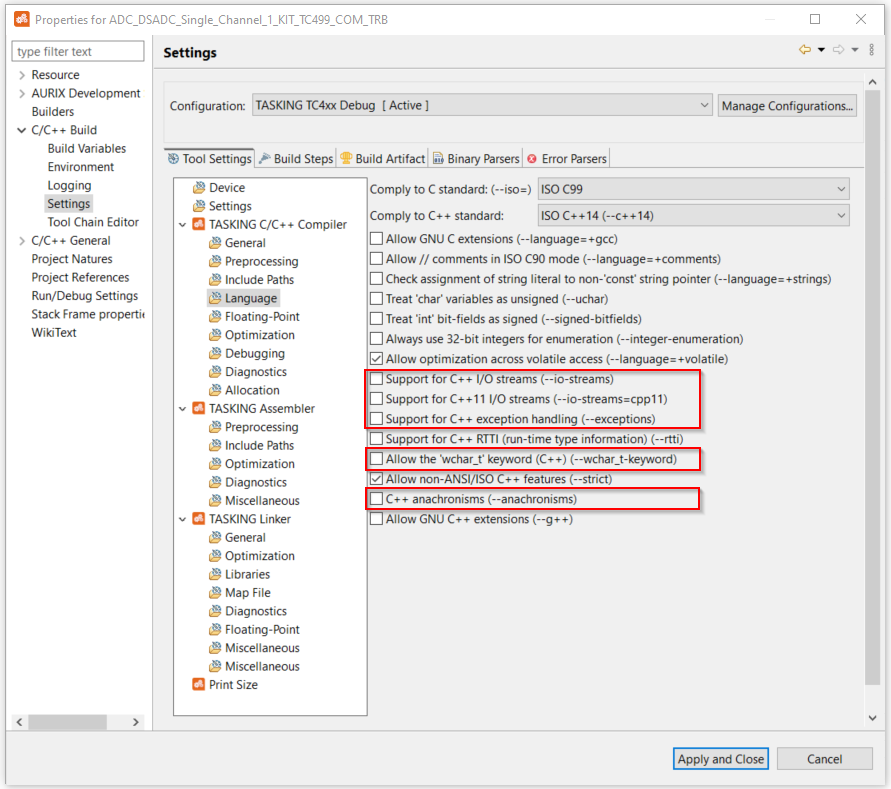Open the three-dot view menu icon
The width and height of the screenshot is (891, 789).
pyautogui.click(x=872, y=50)
